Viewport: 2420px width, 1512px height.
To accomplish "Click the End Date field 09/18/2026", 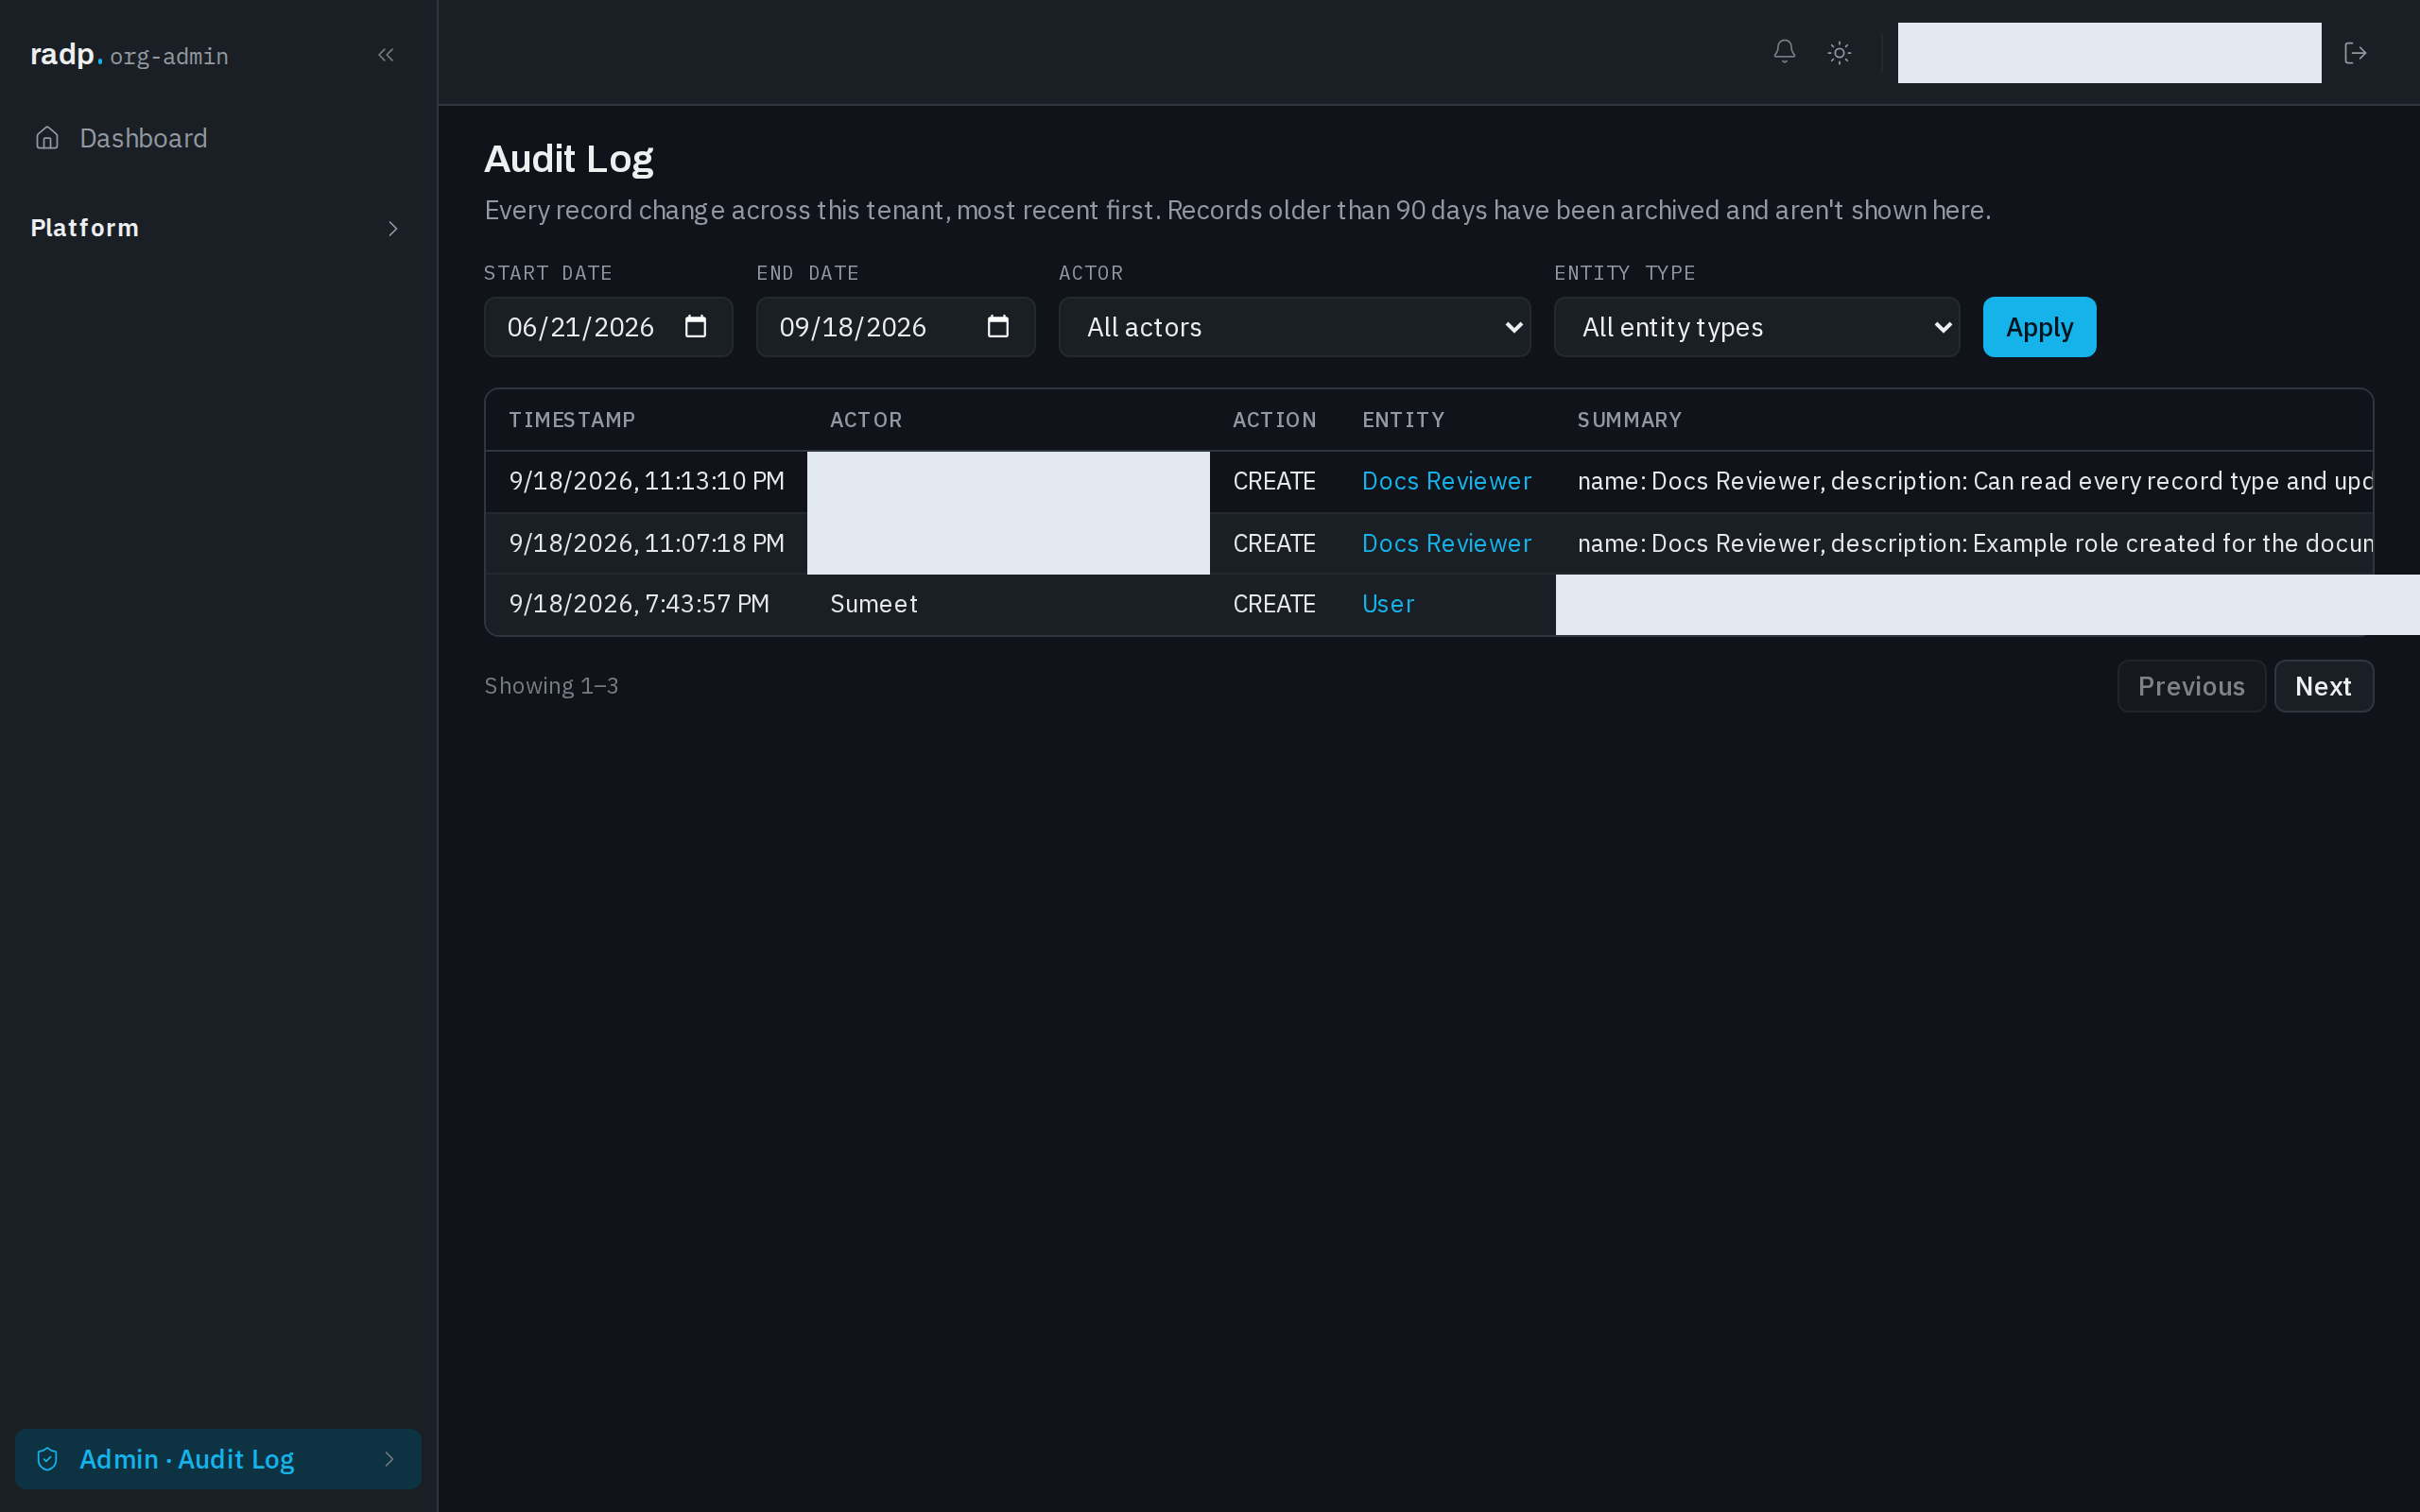I will [x=895, y=327].
